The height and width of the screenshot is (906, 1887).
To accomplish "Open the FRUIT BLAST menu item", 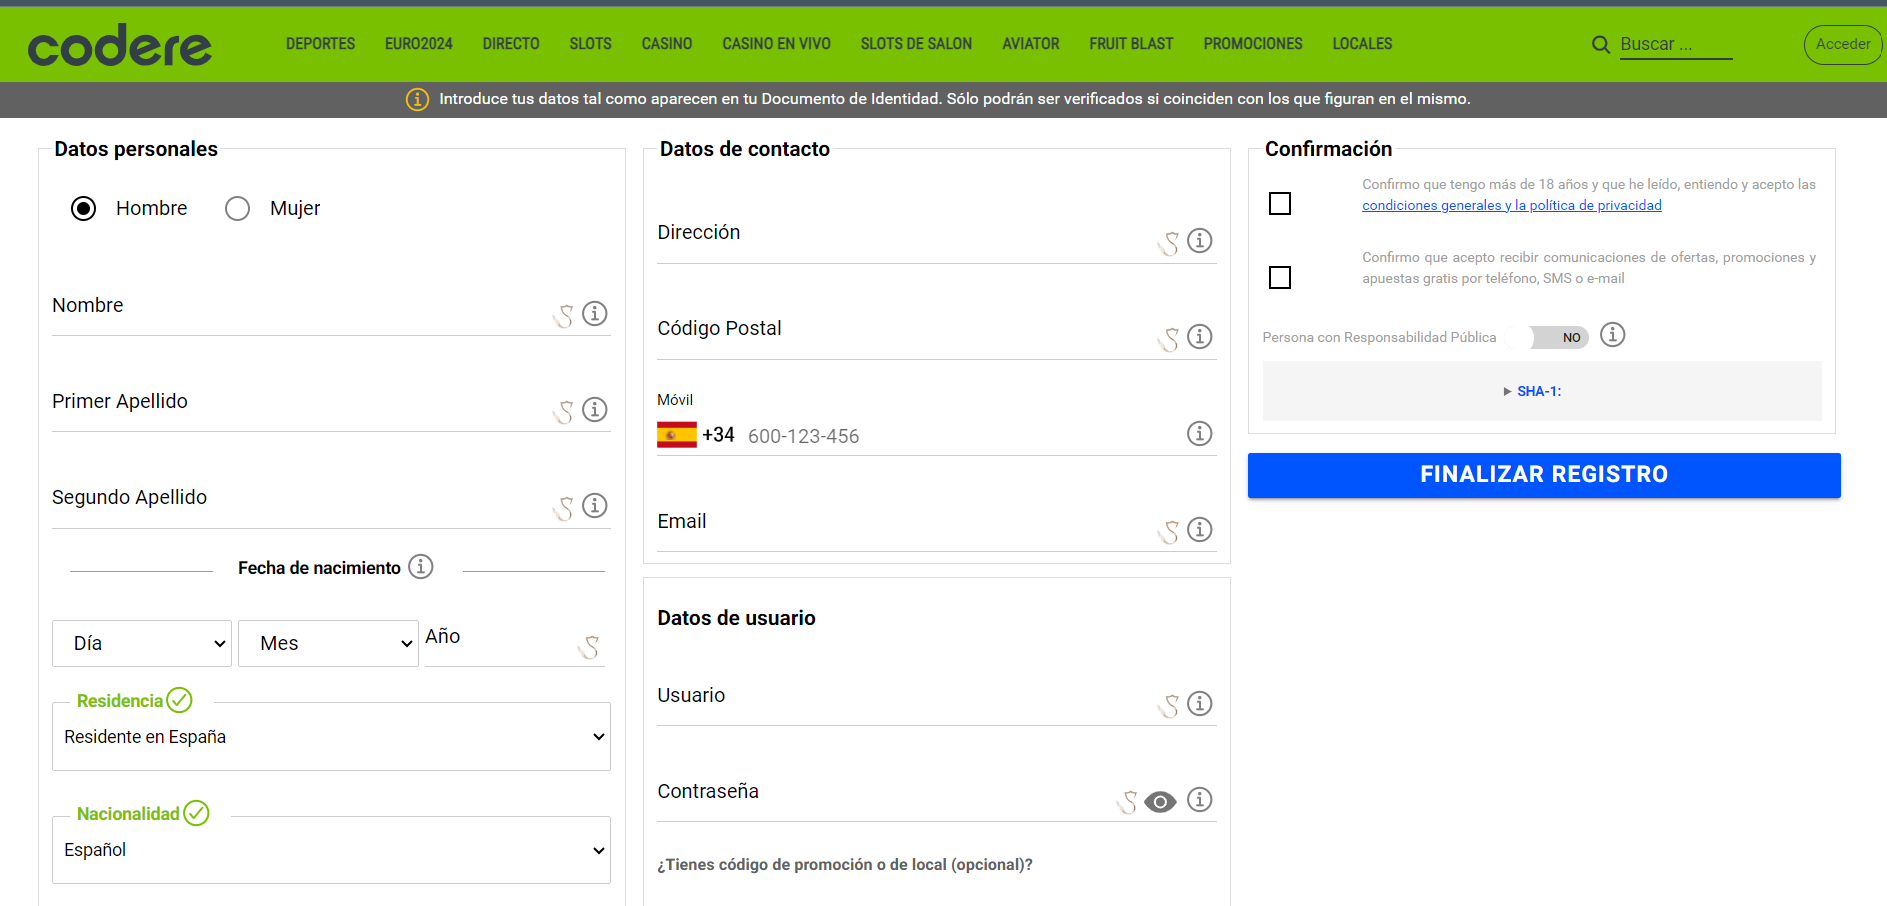I will tap(1131, 44).
